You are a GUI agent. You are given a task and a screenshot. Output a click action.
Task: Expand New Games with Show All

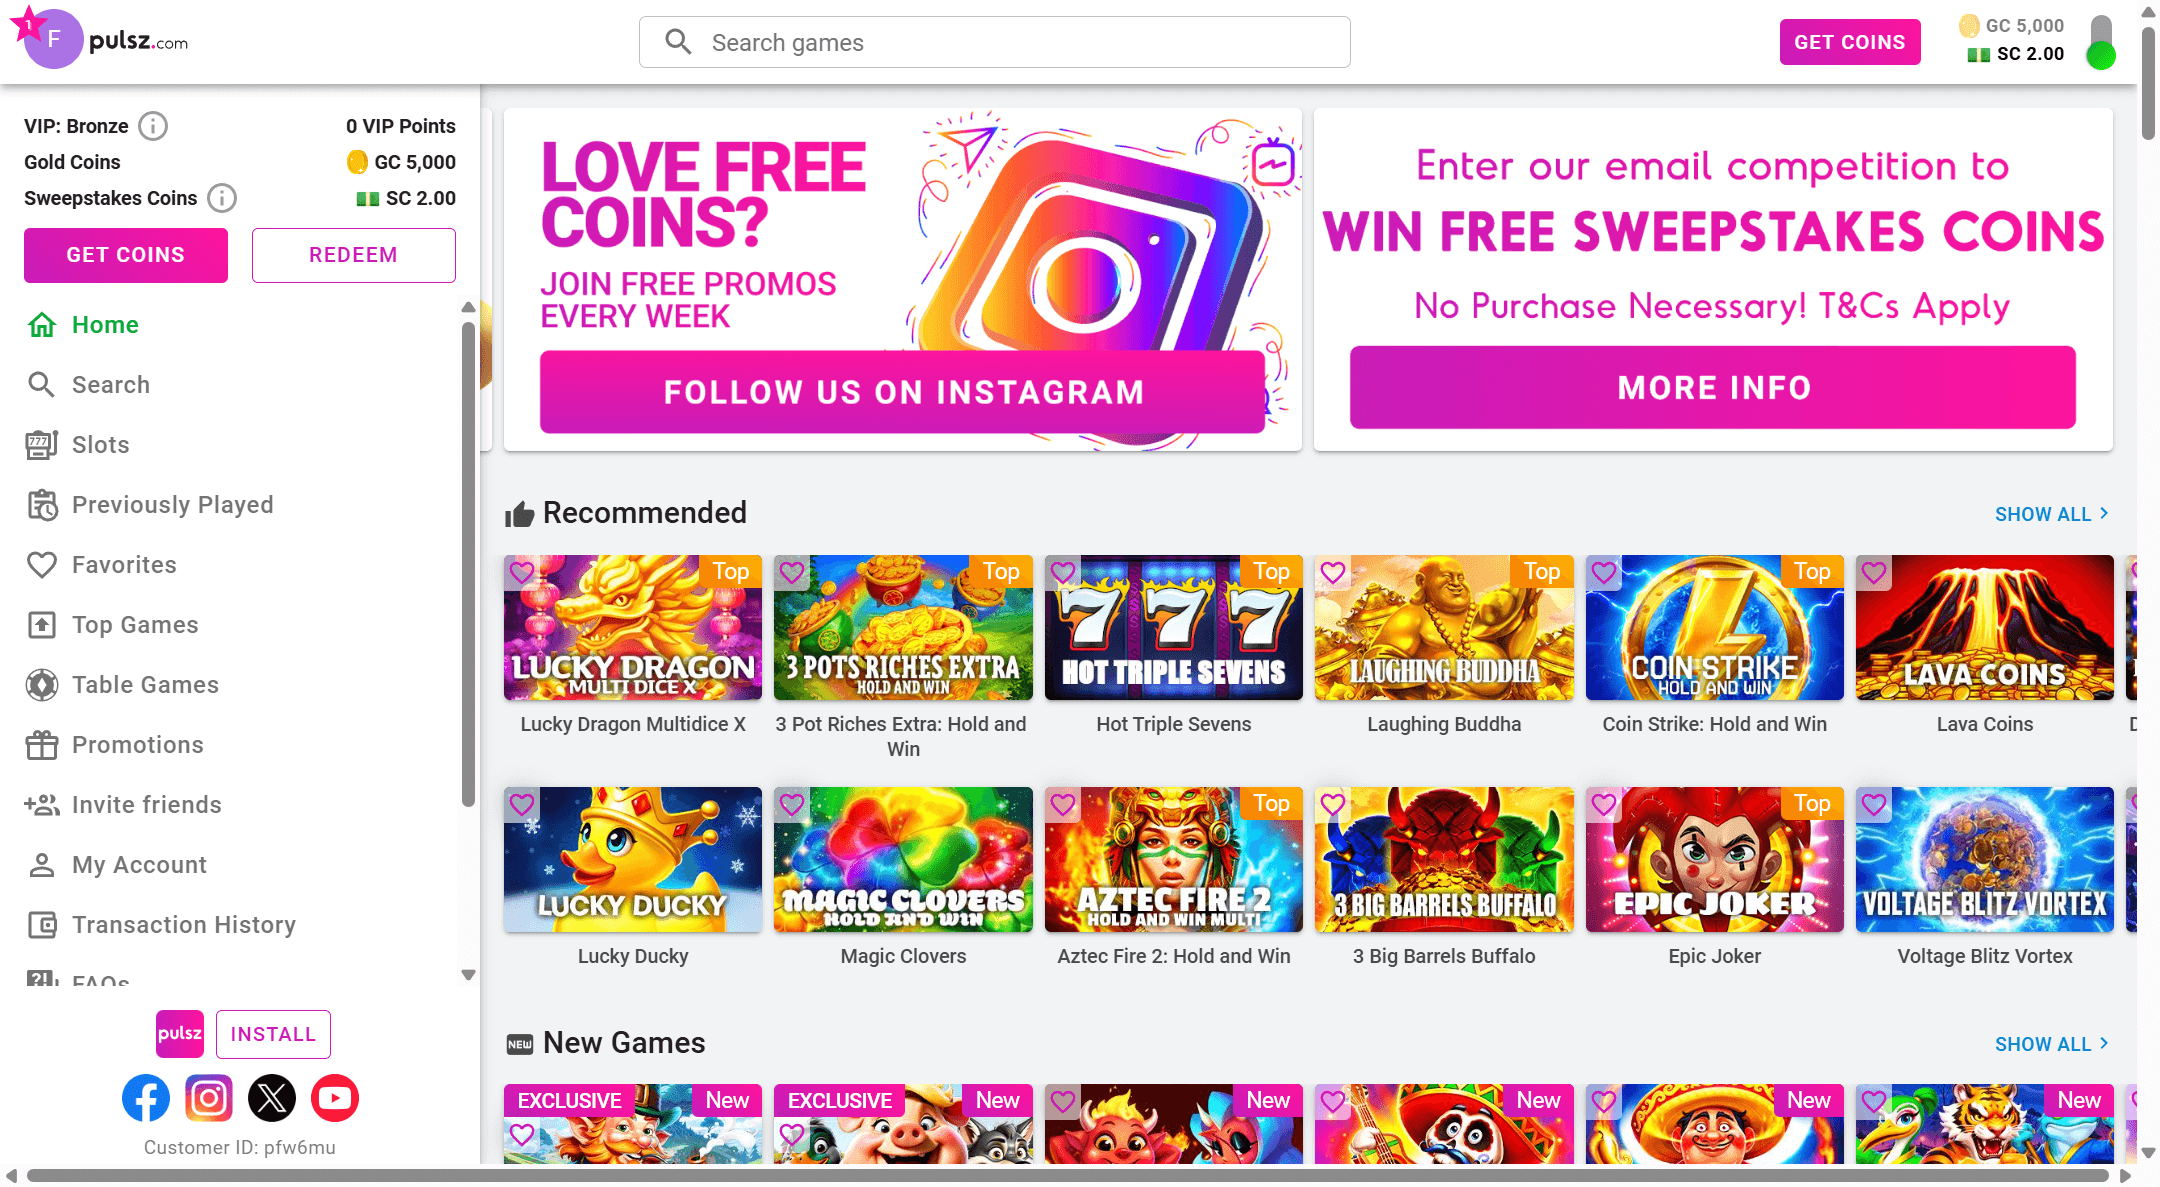click(2052, 1044)
